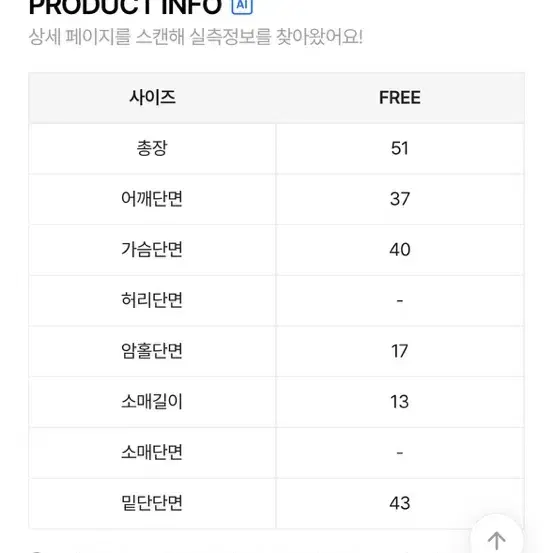Click the PRODUCT INFO heading
The height and width of the screenshot is (553, 553).
[125, 6]
